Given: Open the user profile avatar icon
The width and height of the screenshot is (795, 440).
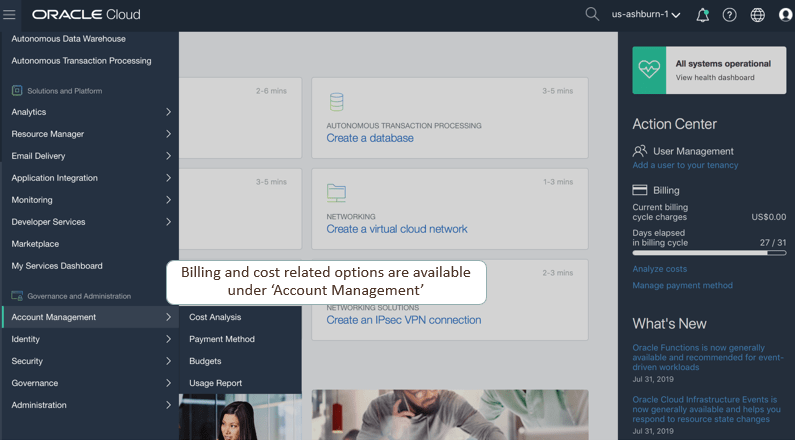Looking at the screenshot, I should [785, 15].
